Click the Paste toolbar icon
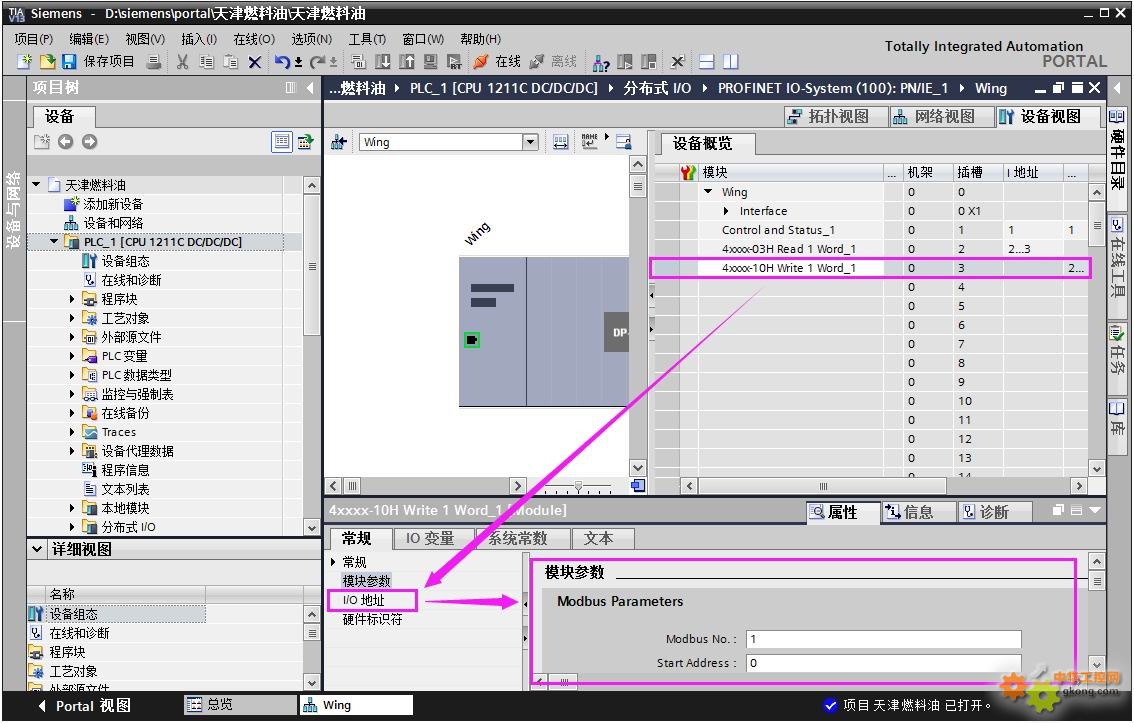The image size is (1134, 723). [231, 62]
